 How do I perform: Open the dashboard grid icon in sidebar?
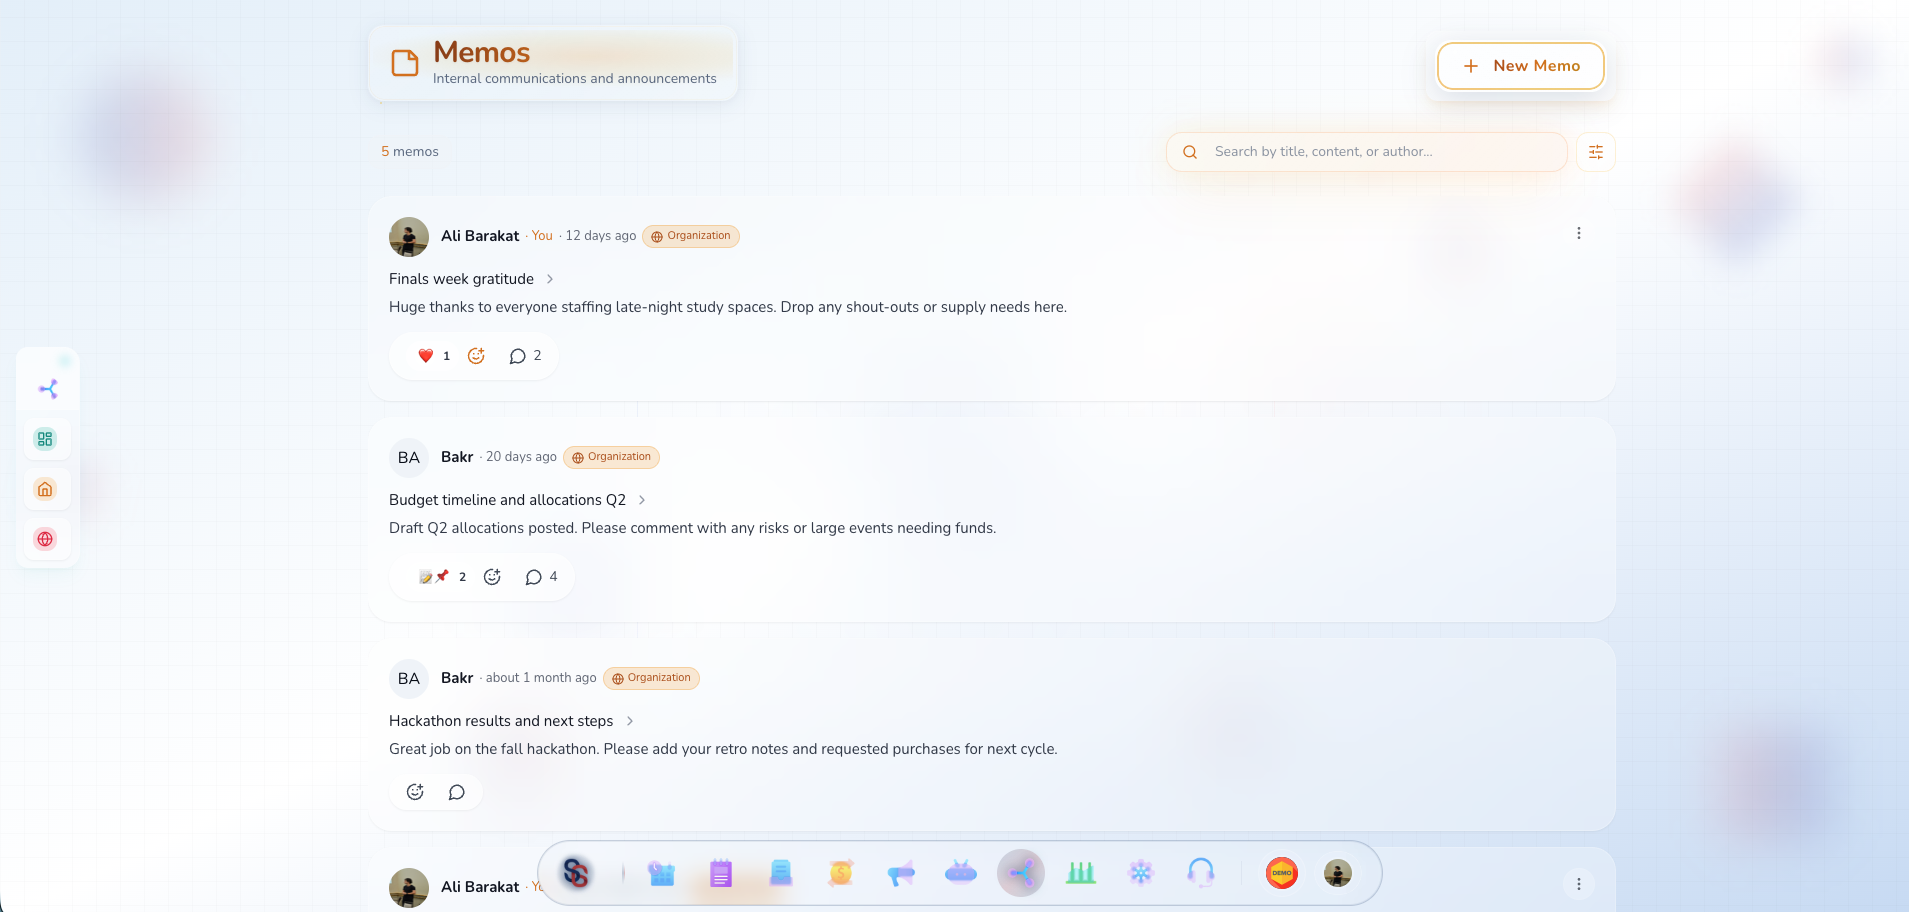click(x=46, y=438)
